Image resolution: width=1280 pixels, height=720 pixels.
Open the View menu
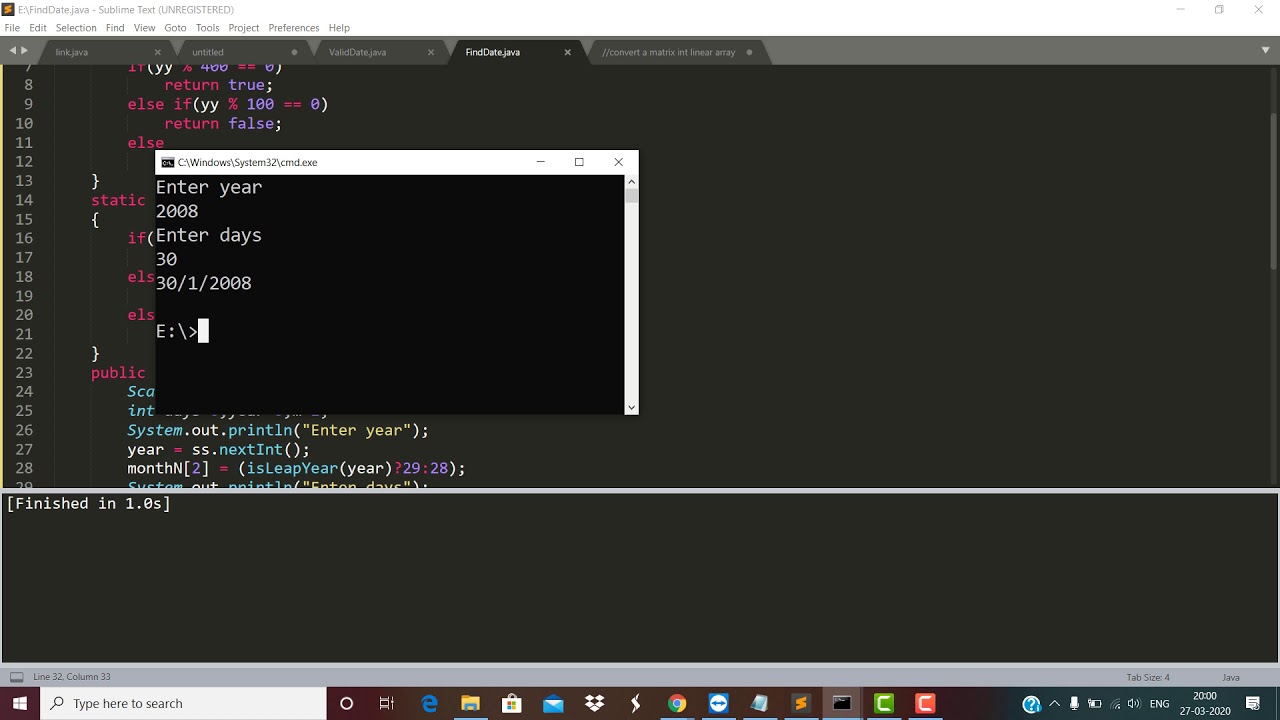pyautogui.click(x=145, y=28)
